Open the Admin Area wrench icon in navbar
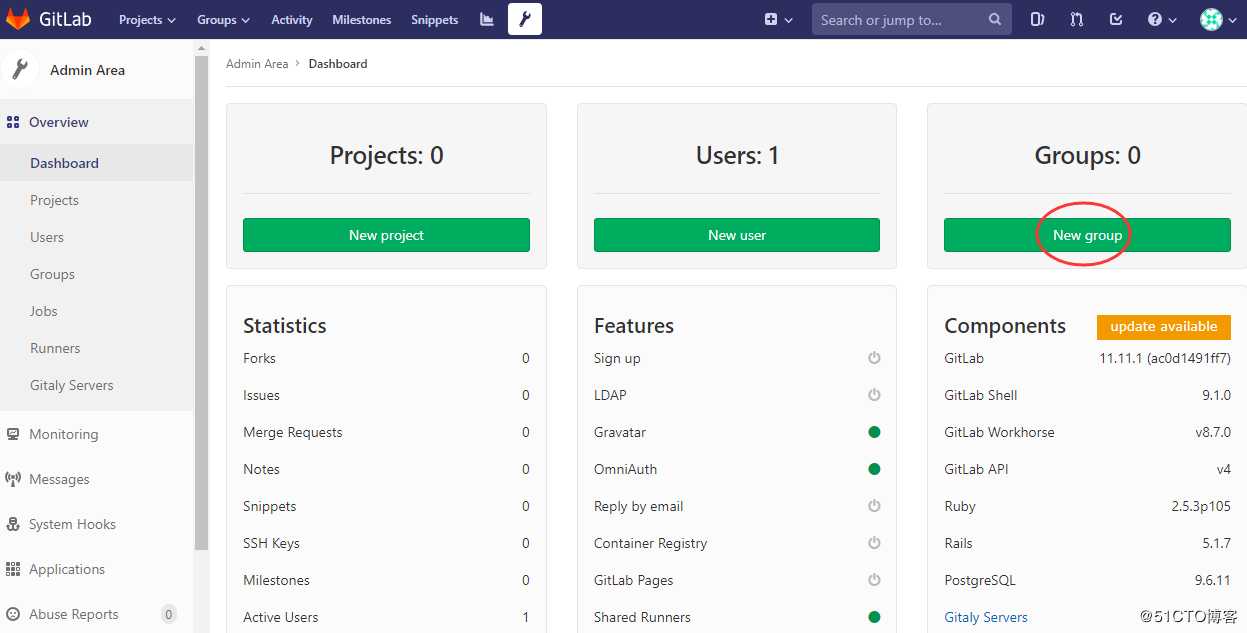Viewport: 1247px width, 633px height. tap(524, 19)
